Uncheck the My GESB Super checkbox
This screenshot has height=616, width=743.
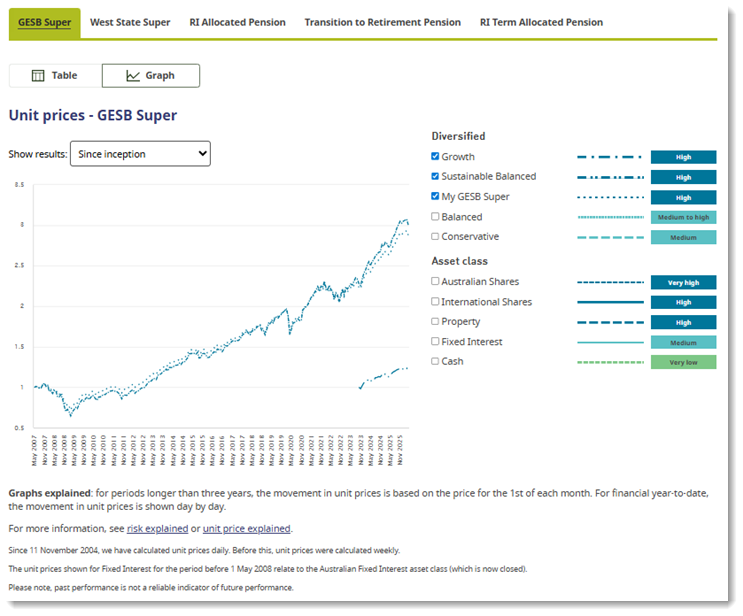tap(435, 196)
